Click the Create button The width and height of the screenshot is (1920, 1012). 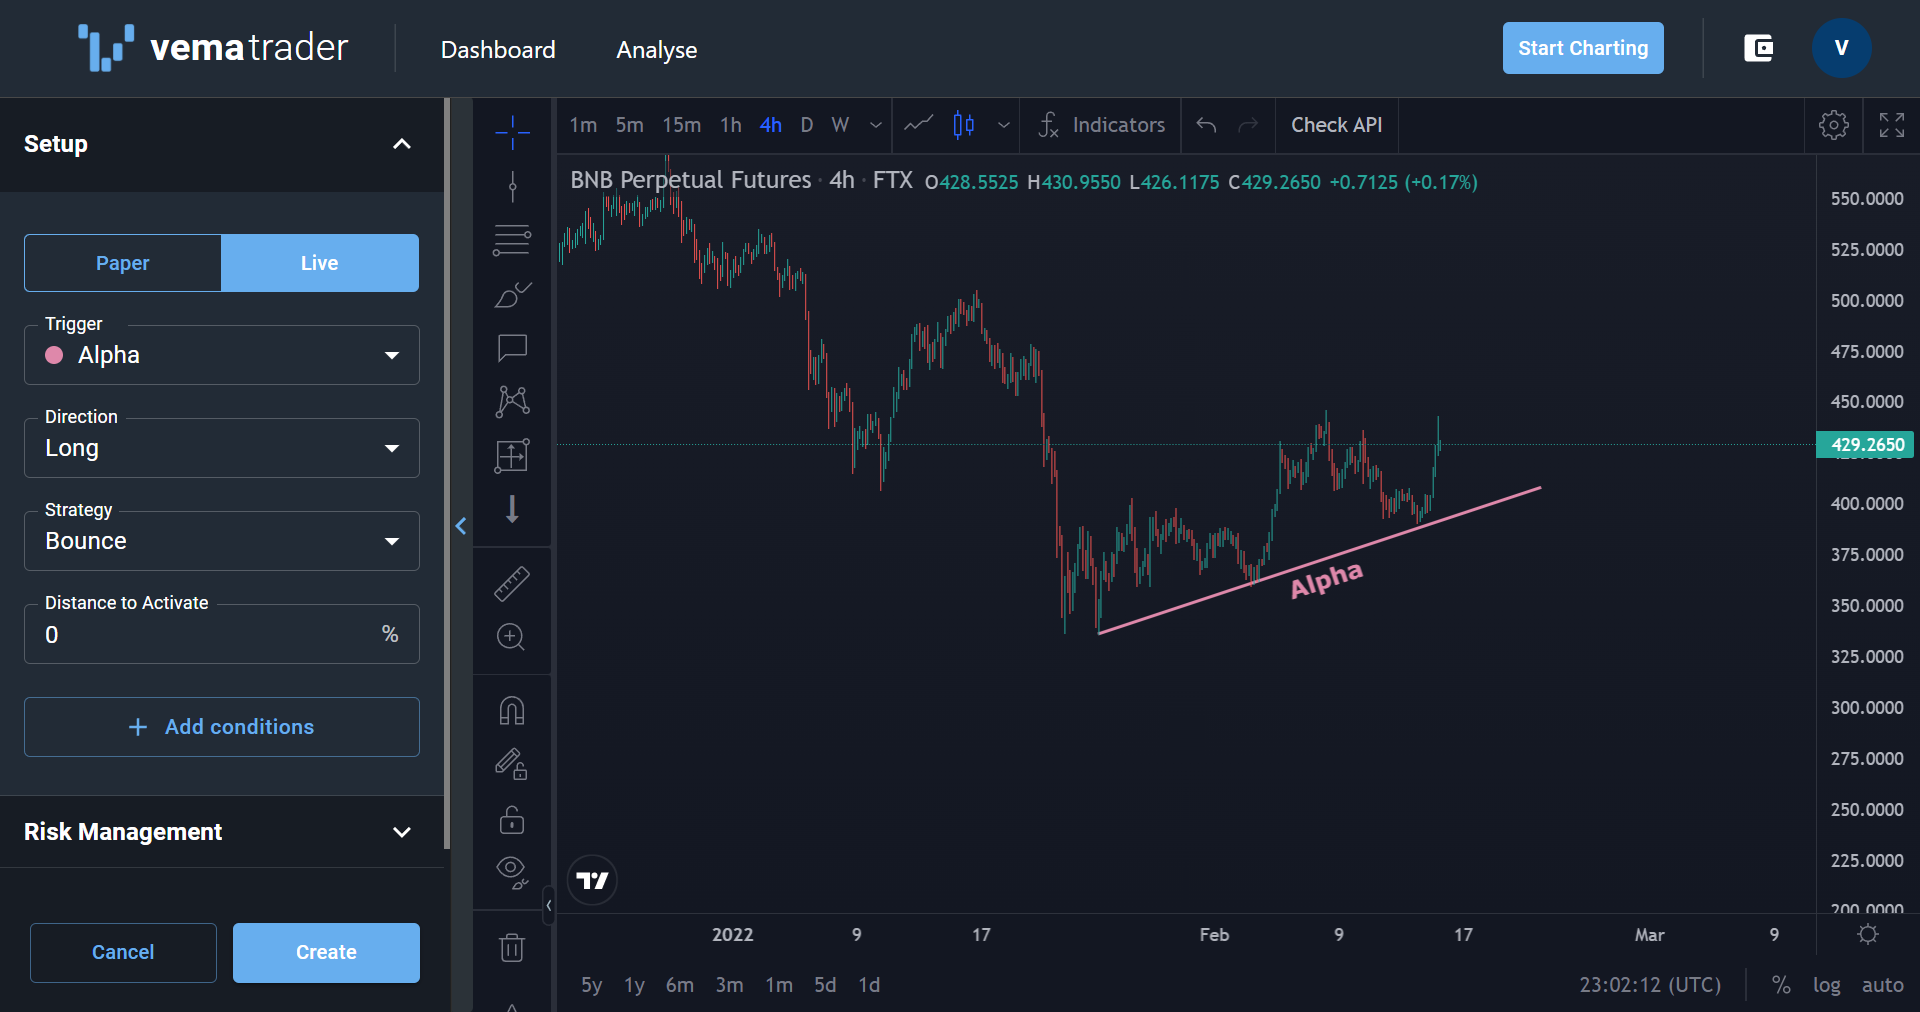pos(326,952)
